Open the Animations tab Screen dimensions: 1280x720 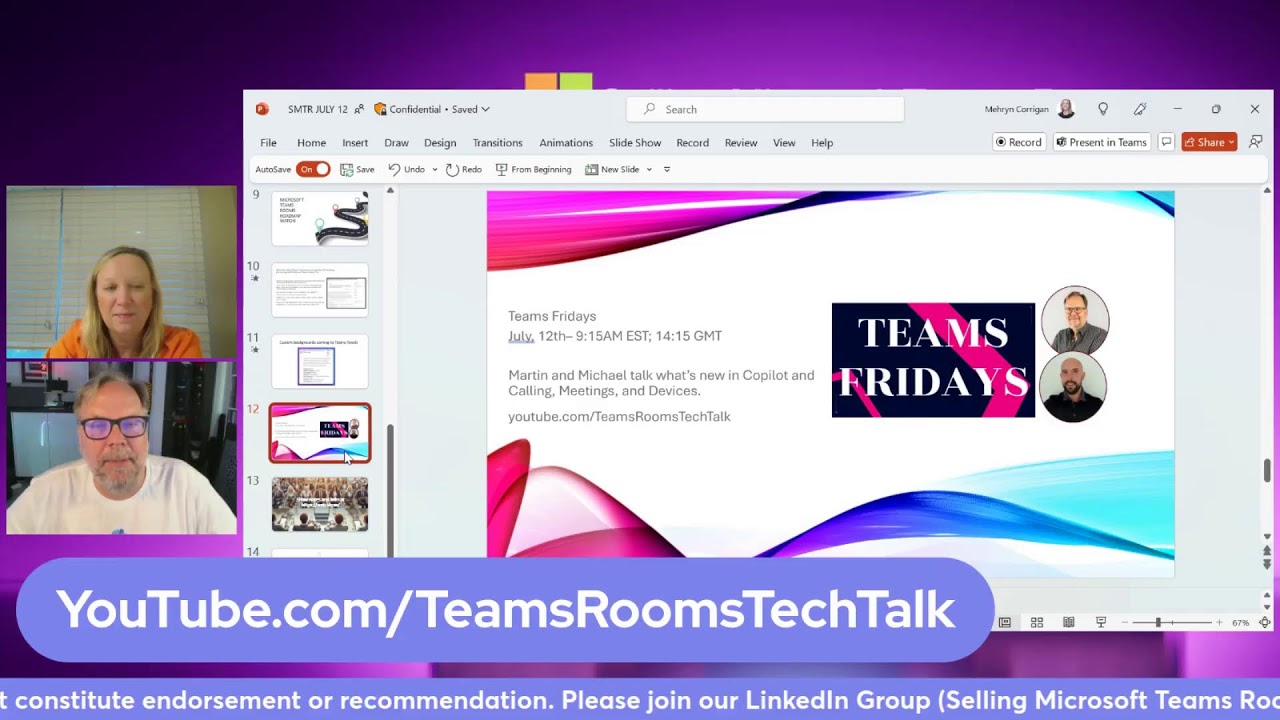[x=566, y=143]
